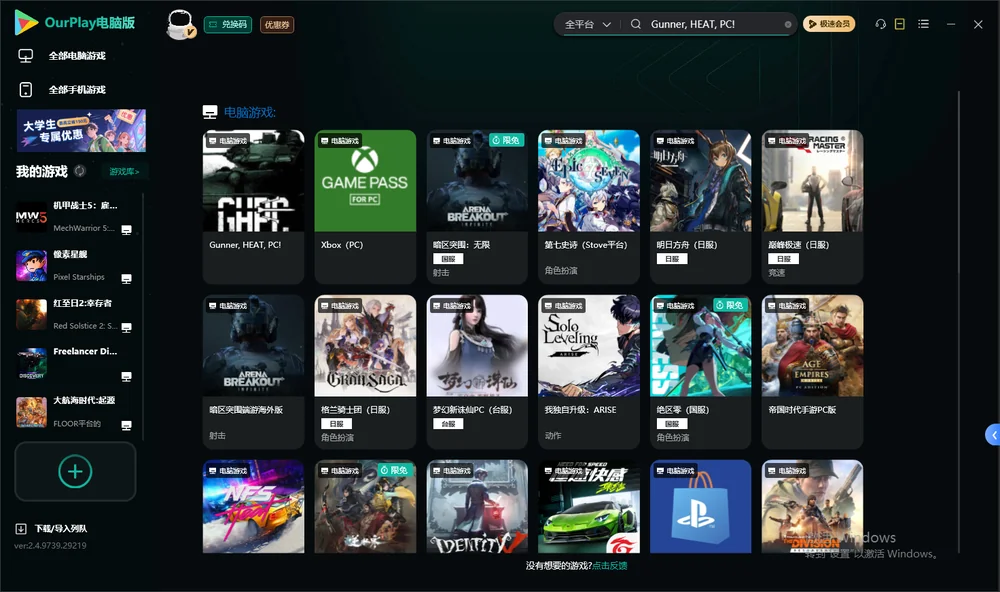Open the 第七史诗 Epic Seven card

click(589, 207)
